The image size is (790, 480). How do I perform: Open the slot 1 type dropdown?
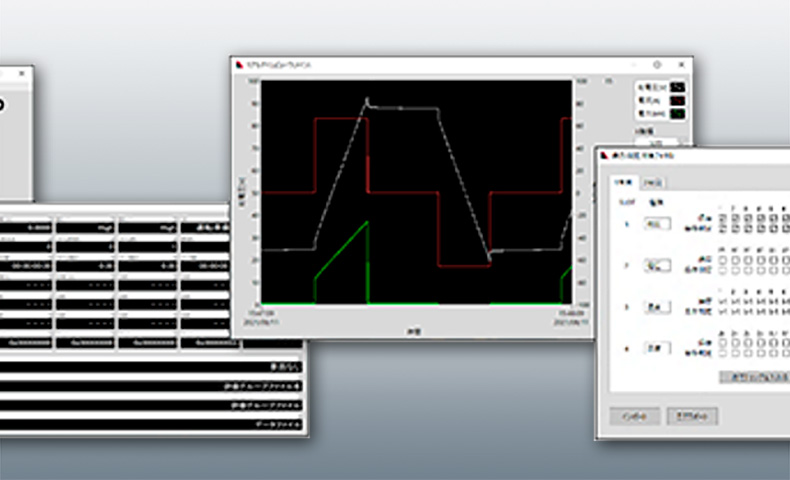657,224
